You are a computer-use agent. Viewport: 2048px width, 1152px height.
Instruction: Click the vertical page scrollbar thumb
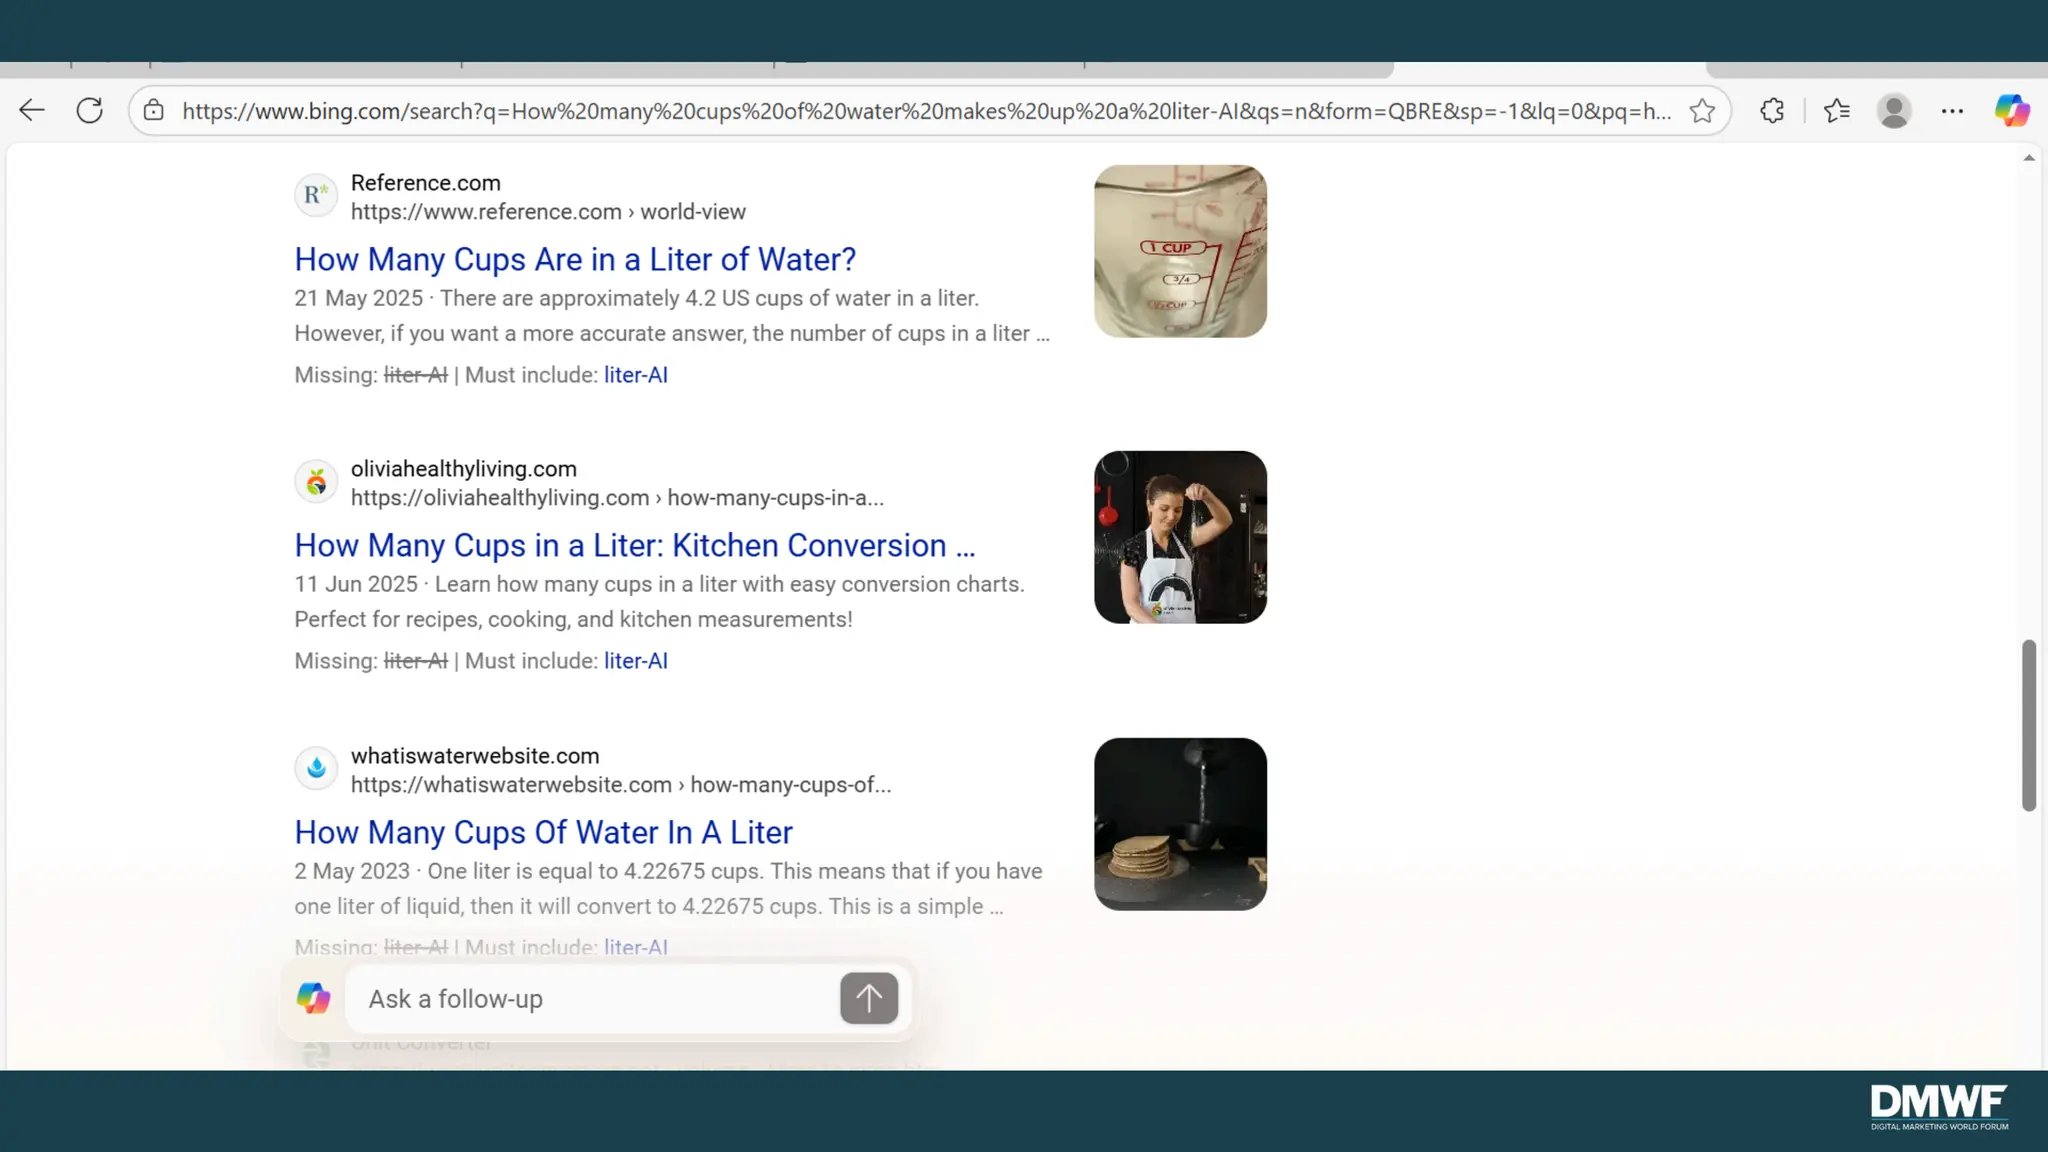click(2028, 725)
